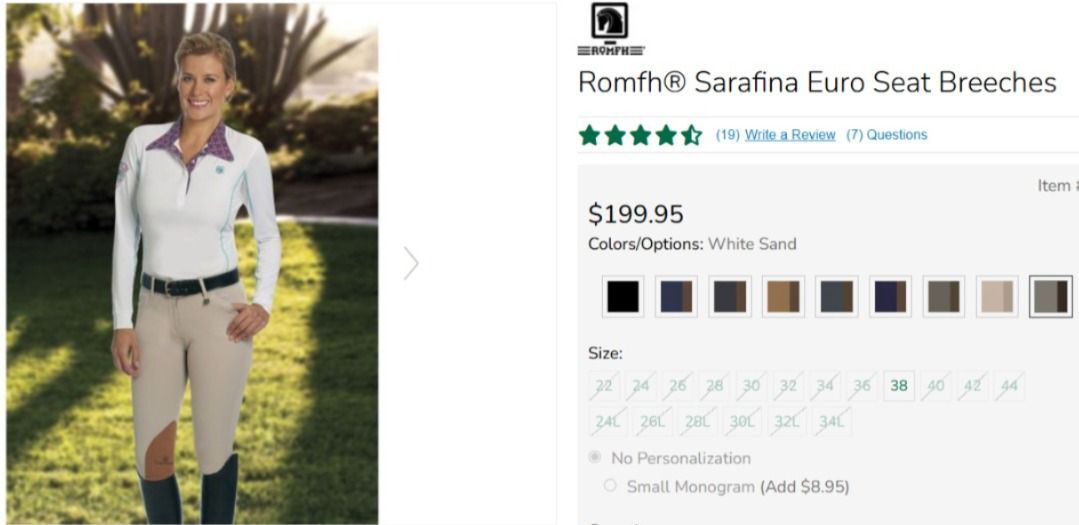The image size is (1079, 525).
Task: Select the No Personalization radio option
Action: (596, 458)
